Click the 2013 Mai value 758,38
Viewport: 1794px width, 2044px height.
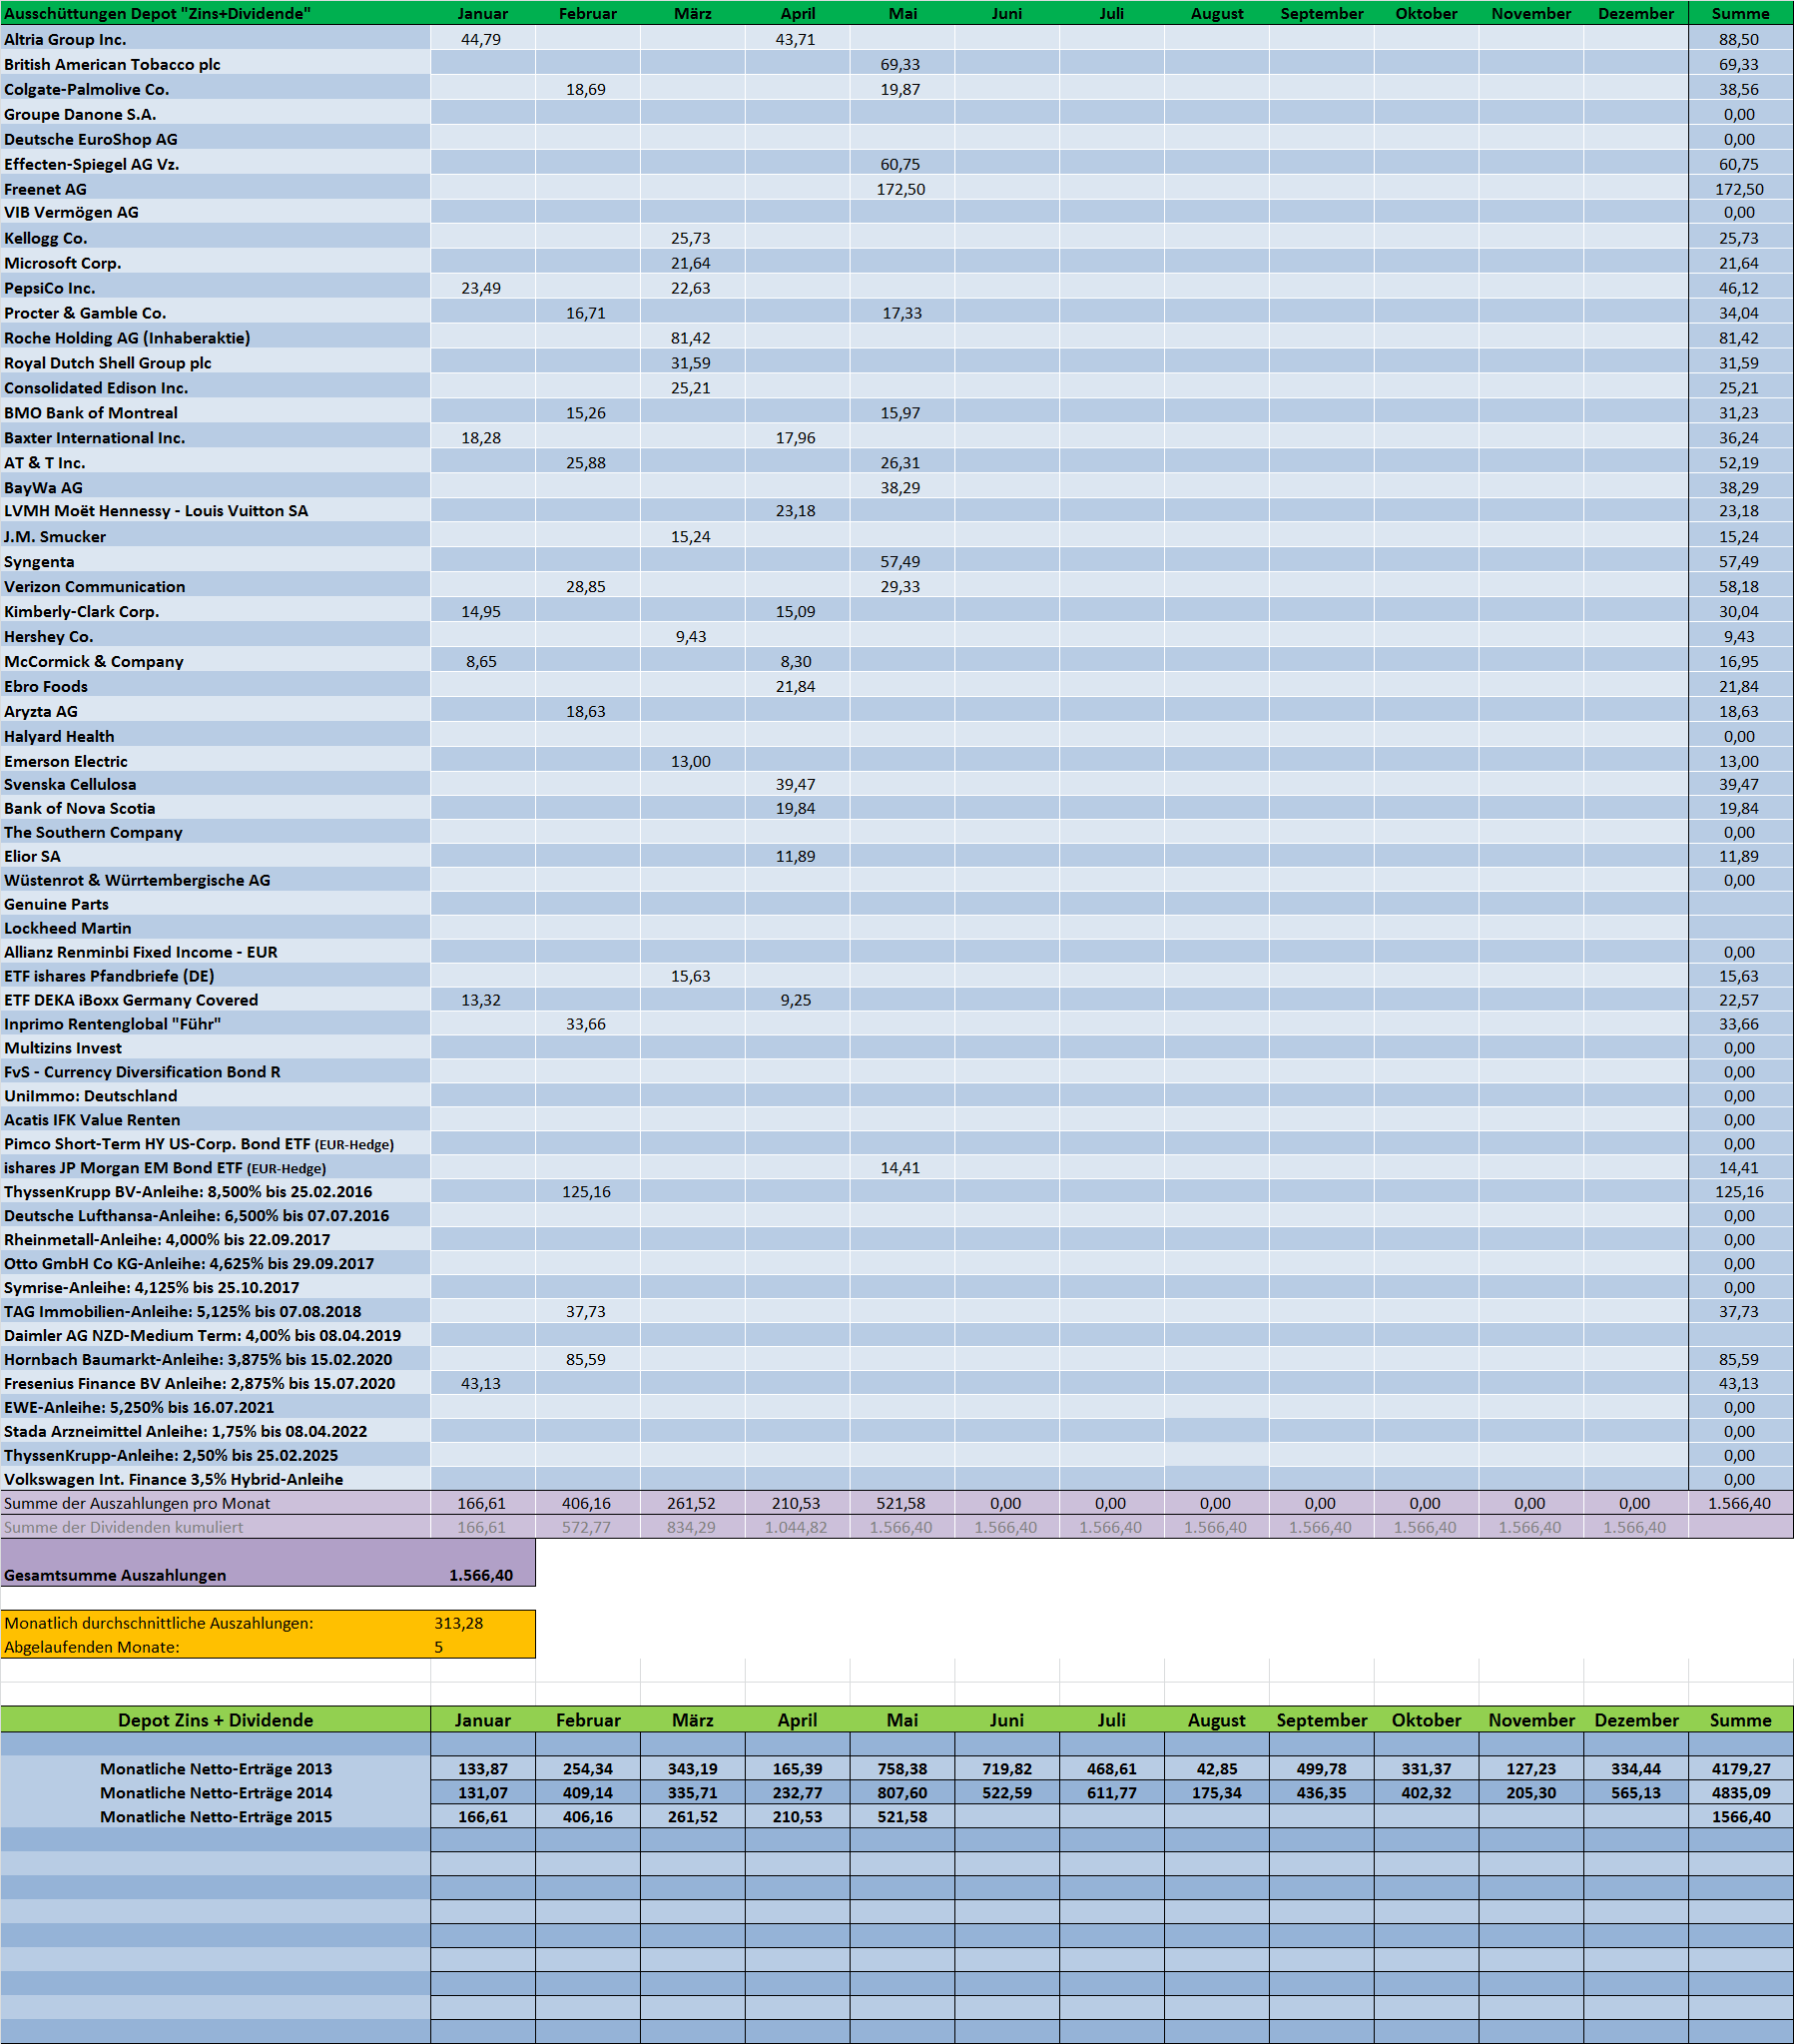coord(902,1770)
